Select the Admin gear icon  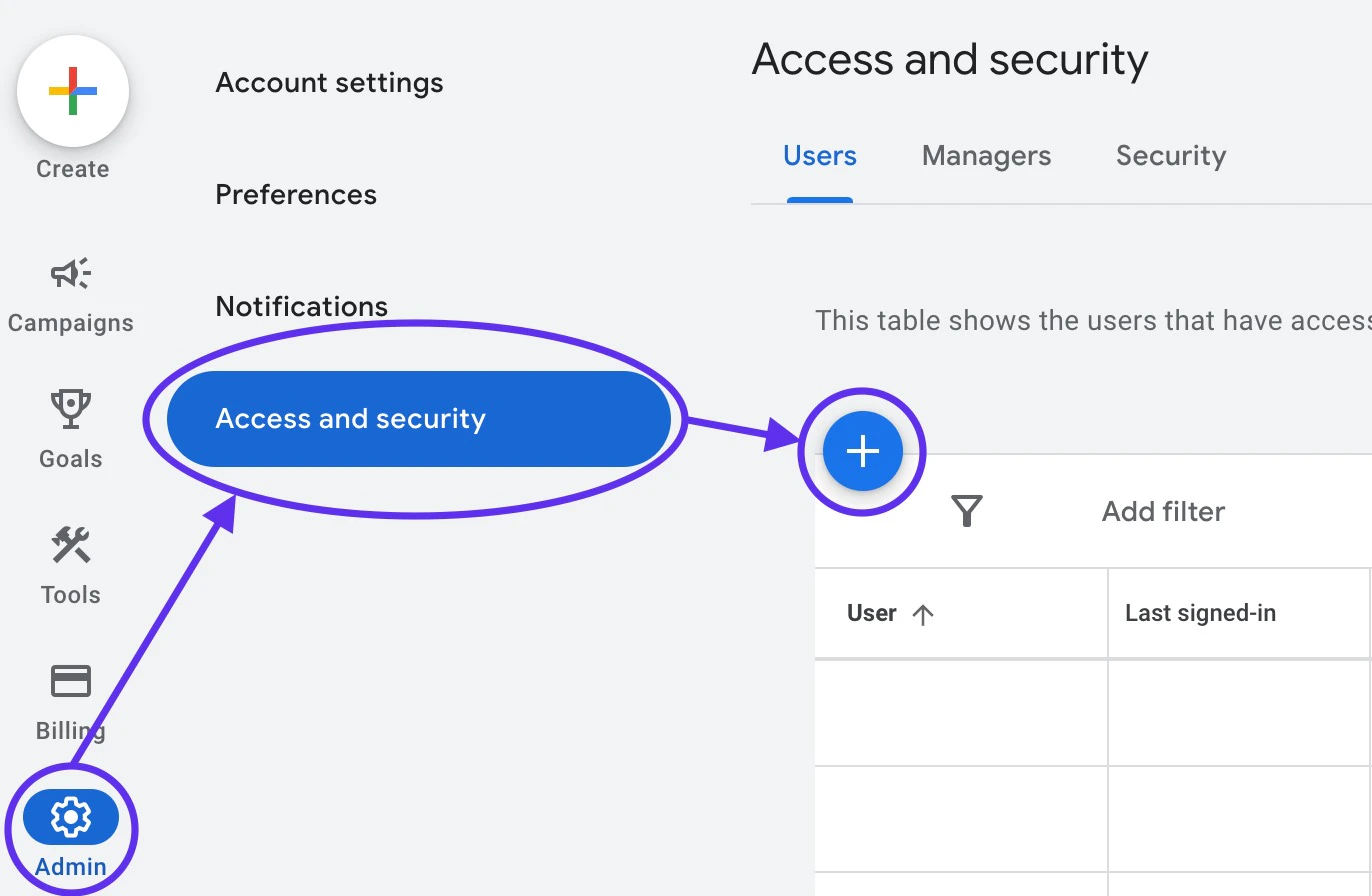click(x=69, y=816)
